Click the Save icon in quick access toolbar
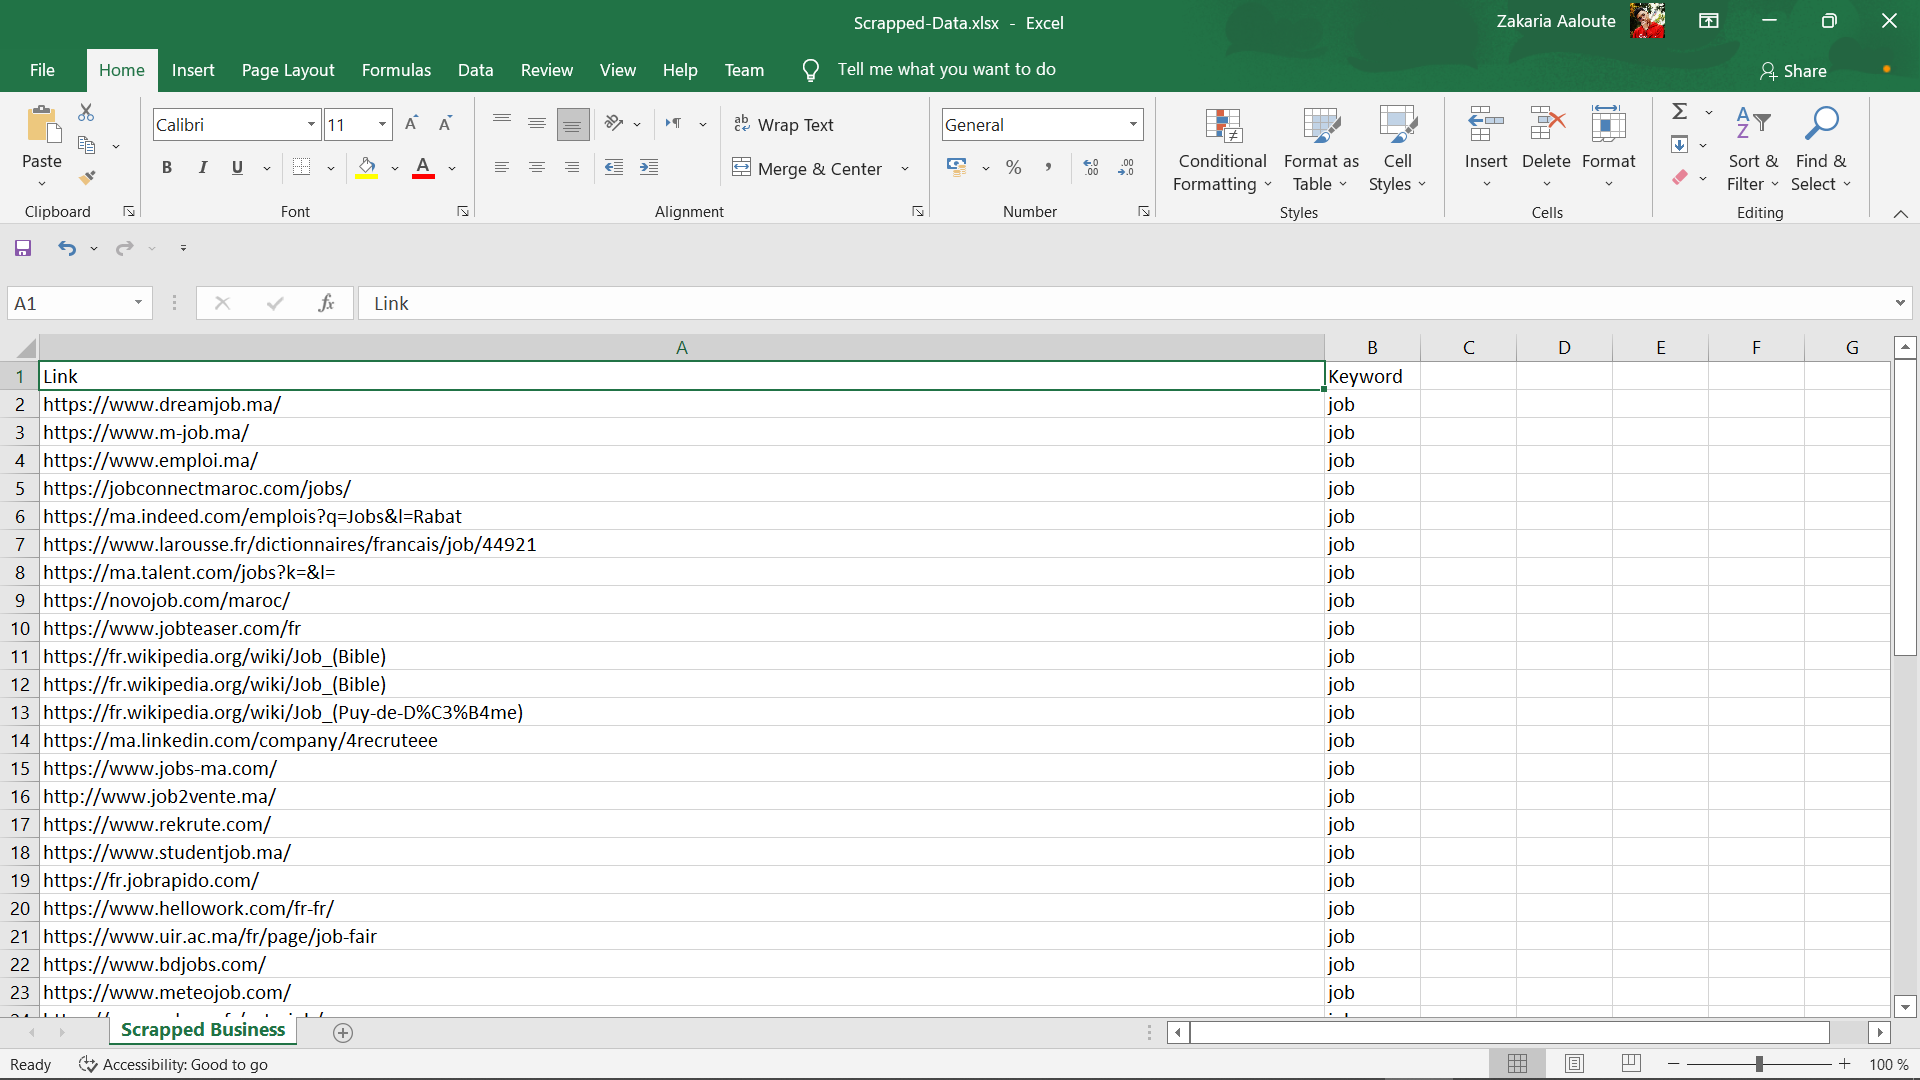The image size is (1920, 1080). click(x=23, y=248)
